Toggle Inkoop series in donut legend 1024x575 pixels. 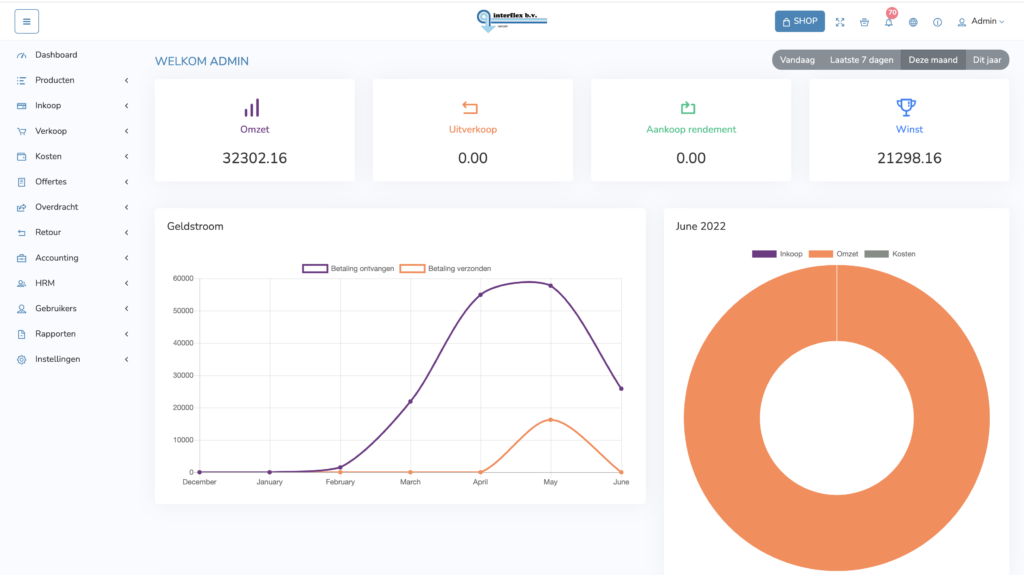777,254
